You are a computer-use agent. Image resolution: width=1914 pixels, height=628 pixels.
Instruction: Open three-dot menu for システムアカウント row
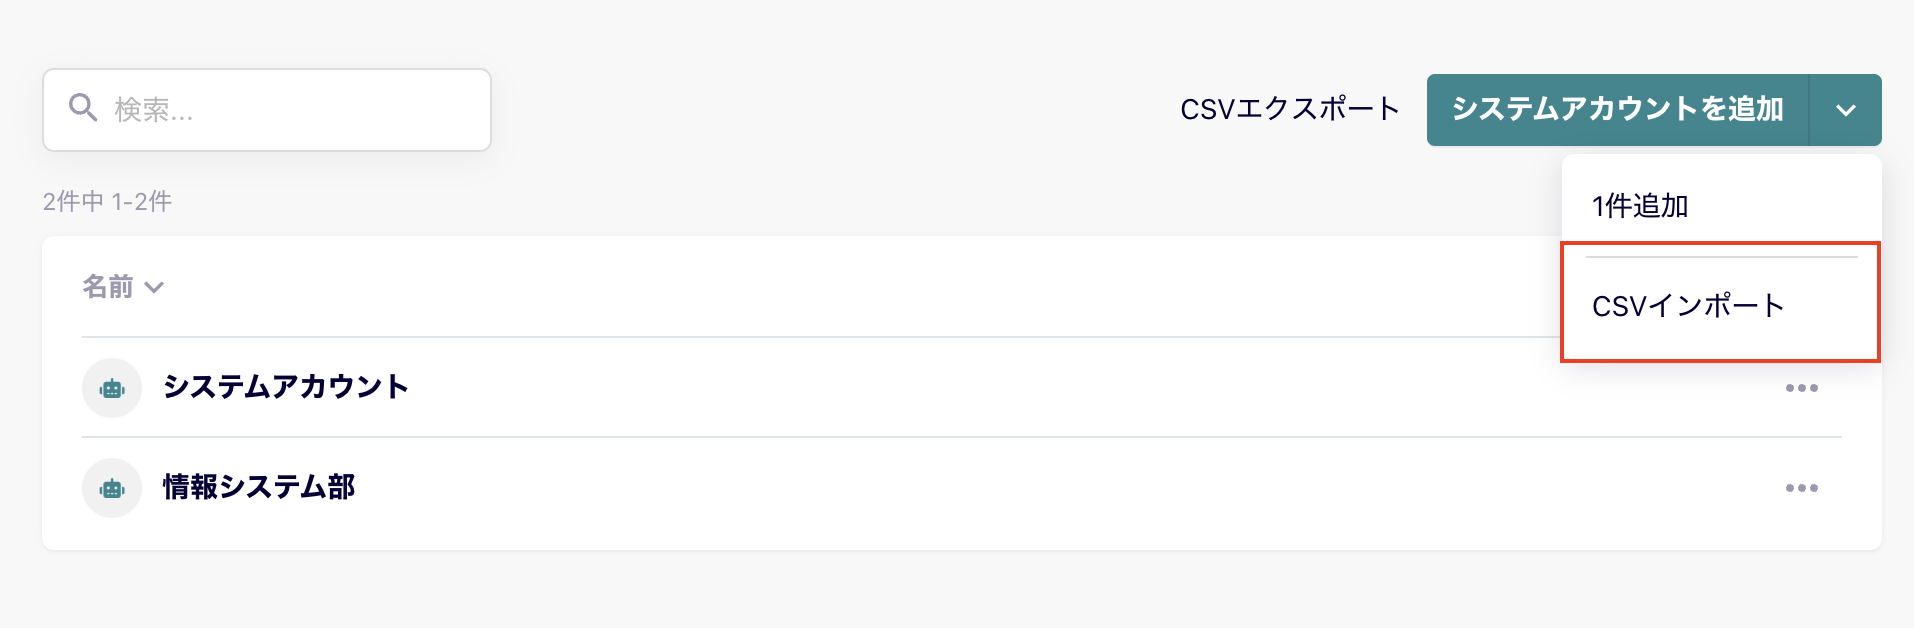click(1801, 388)
